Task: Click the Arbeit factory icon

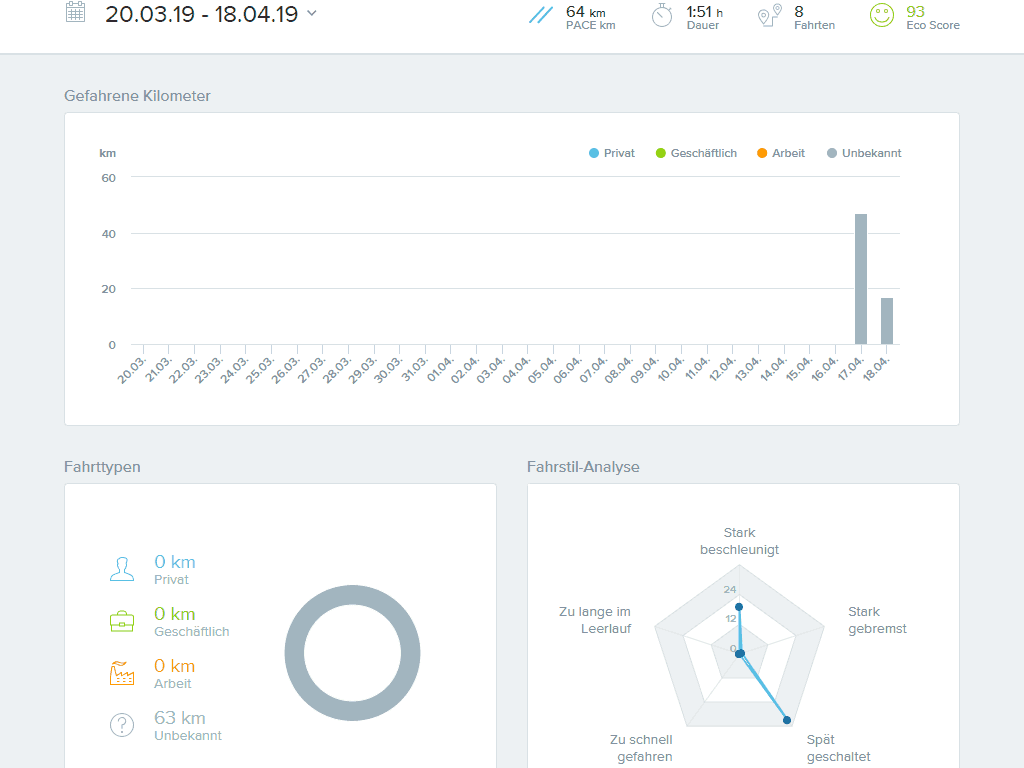Action: click(x=122, y=673)
